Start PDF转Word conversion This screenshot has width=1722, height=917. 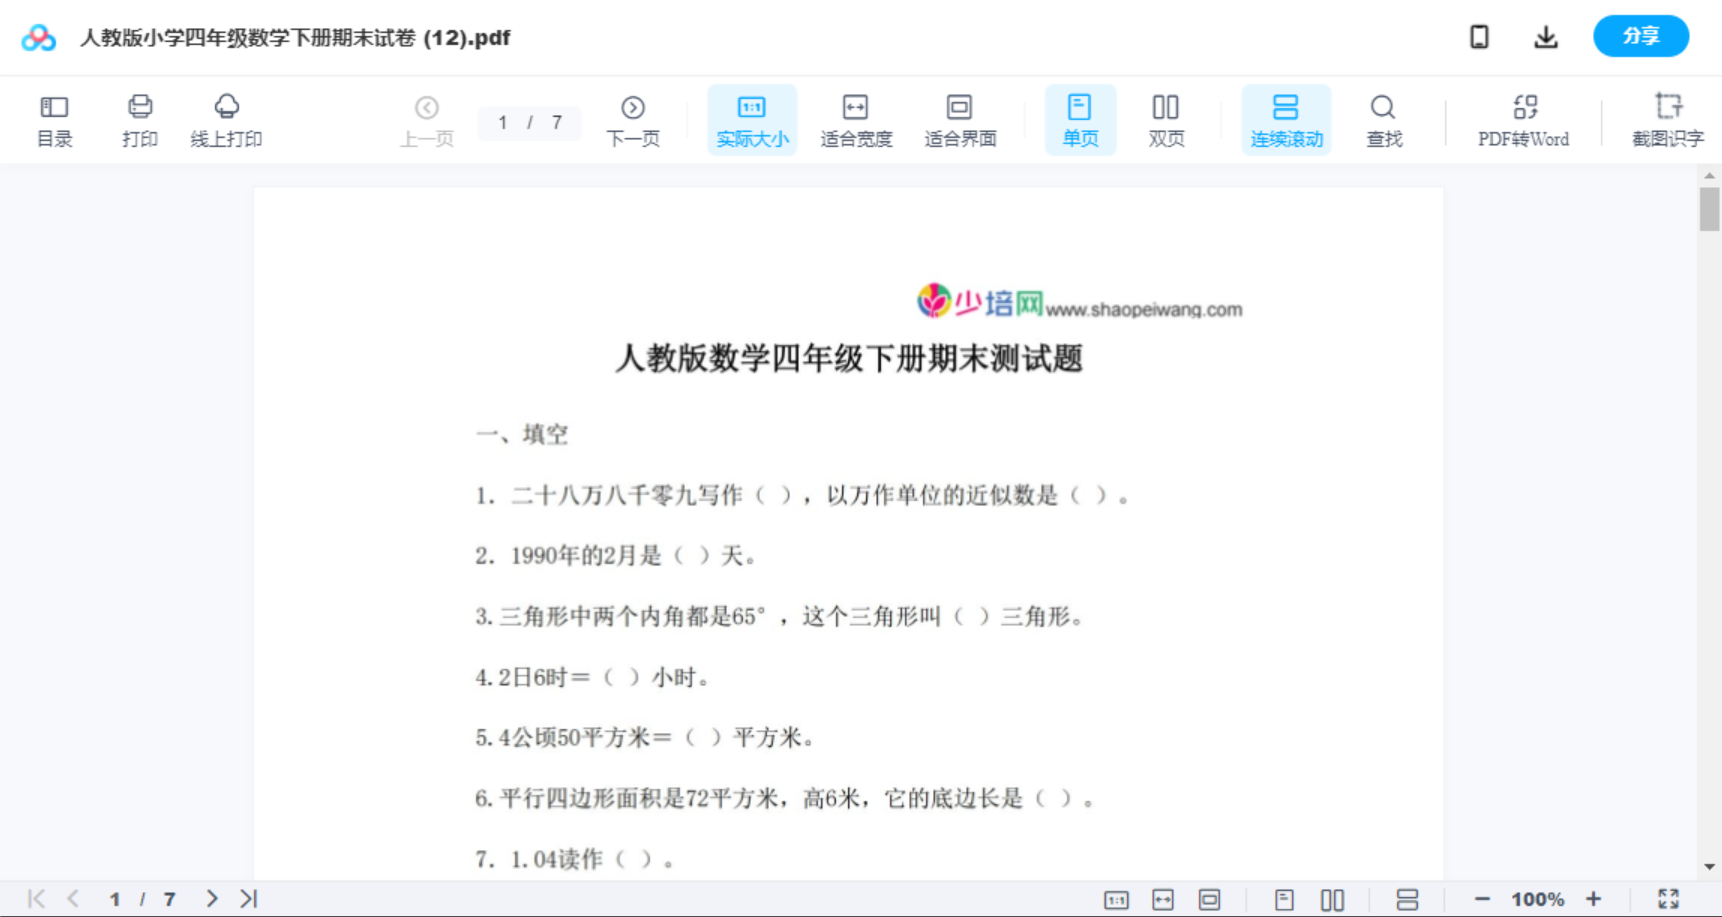[1522, 119]
